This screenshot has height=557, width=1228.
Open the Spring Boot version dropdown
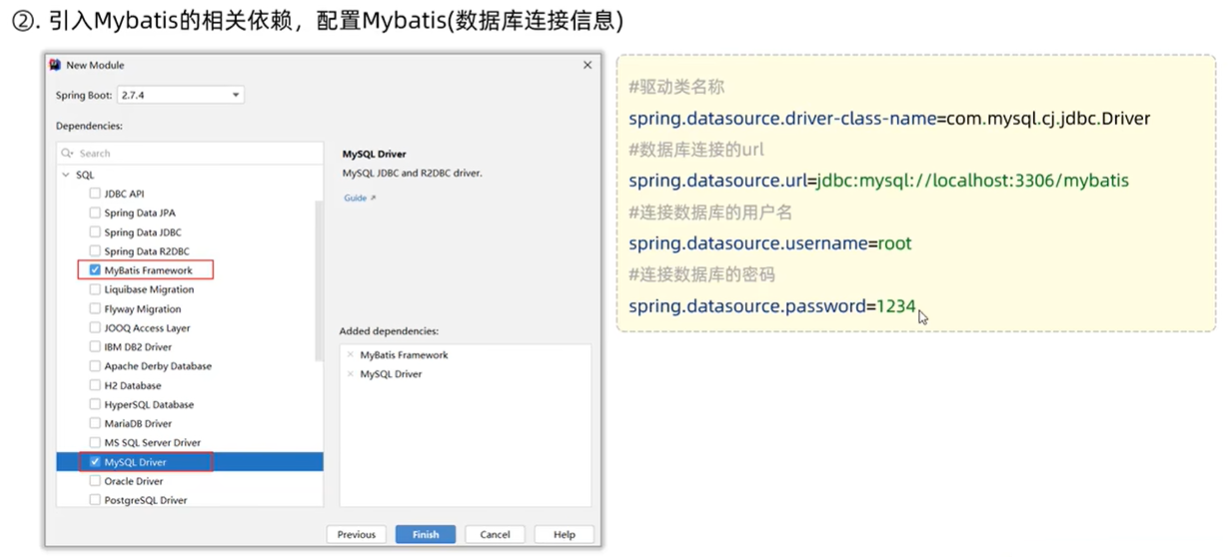(180, 95)
